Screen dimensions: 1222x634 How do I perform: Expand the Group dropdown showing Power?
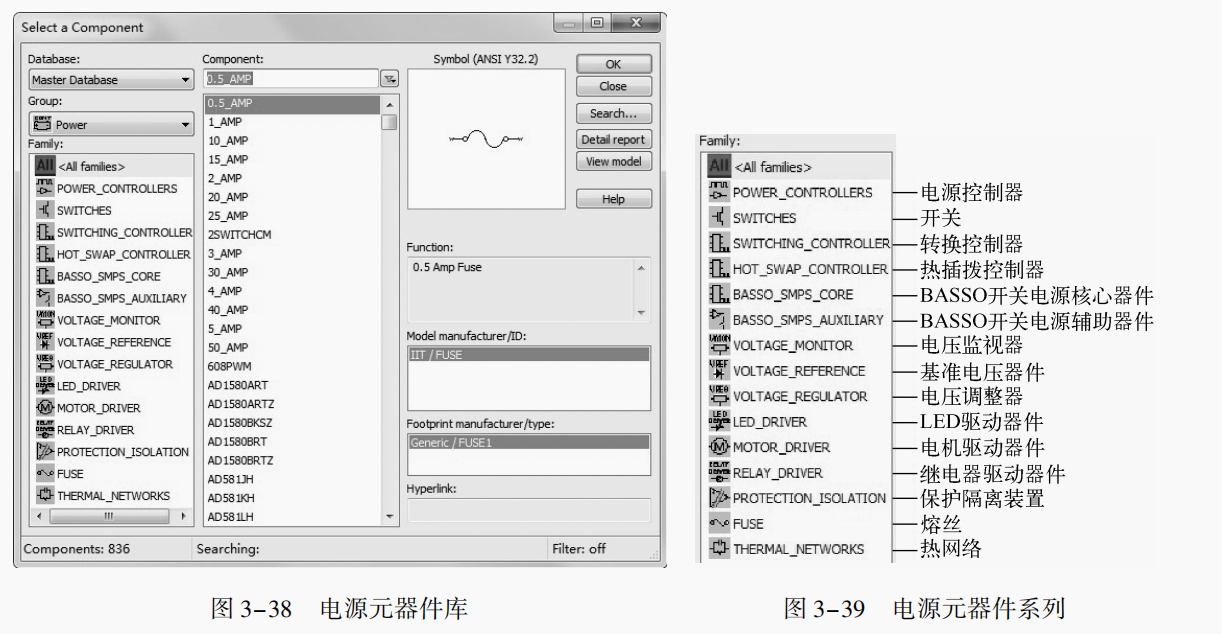point(111,125)
